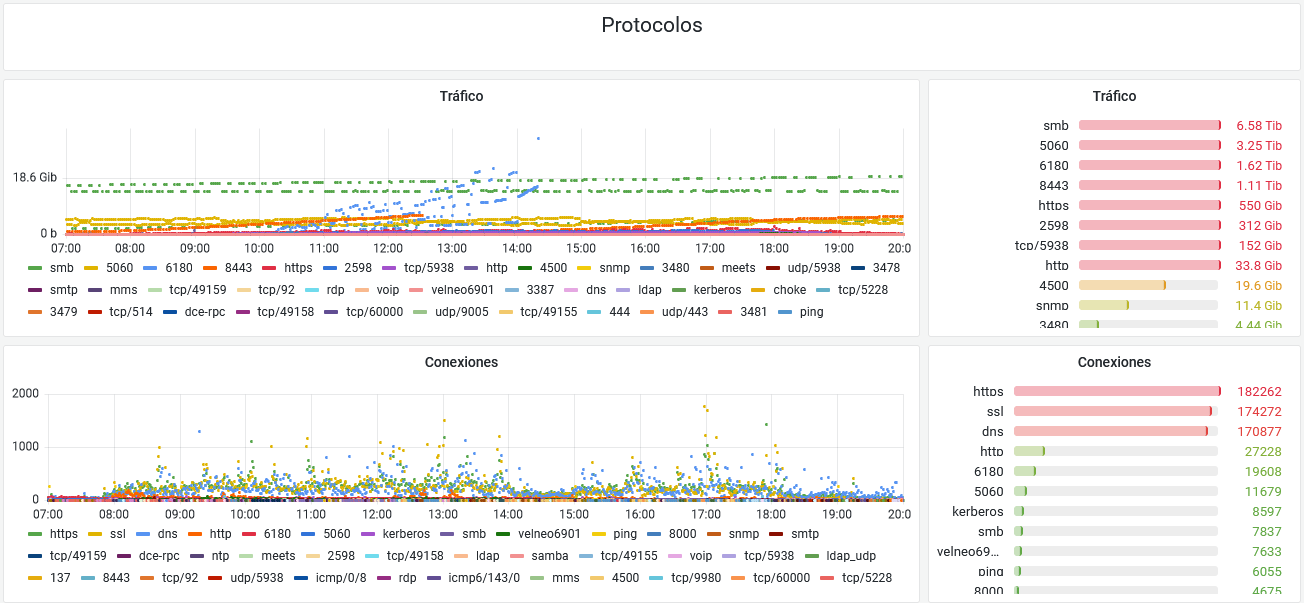Open the Tráfico bar gauge panel title menu
Screen dimensions: 1304x603
point(1114,97)
